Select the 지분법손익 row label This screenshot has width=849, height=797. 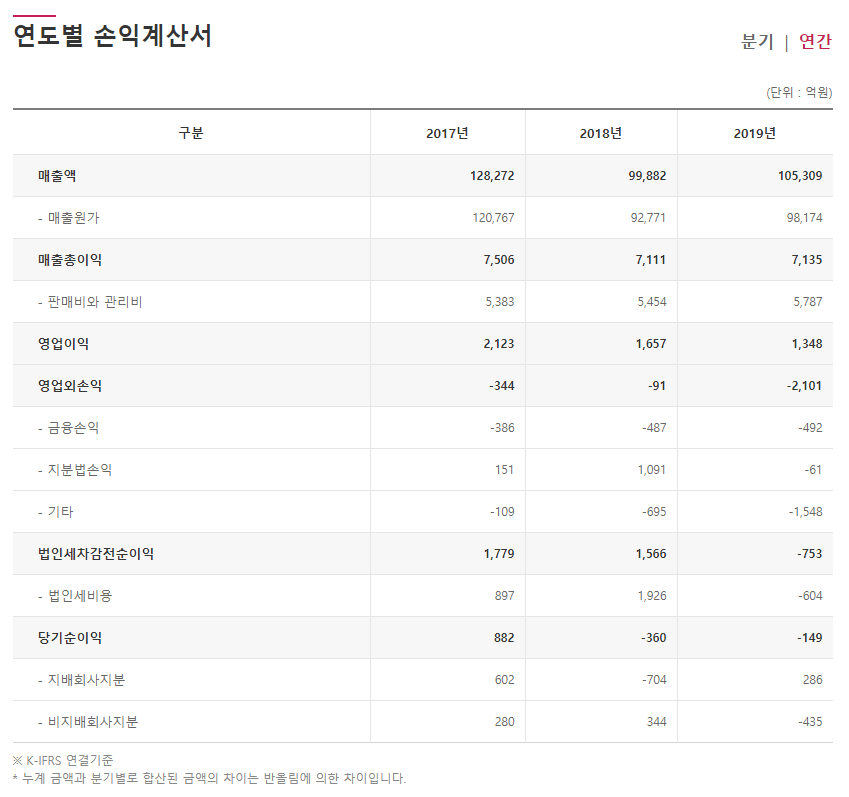click(75, 470)
